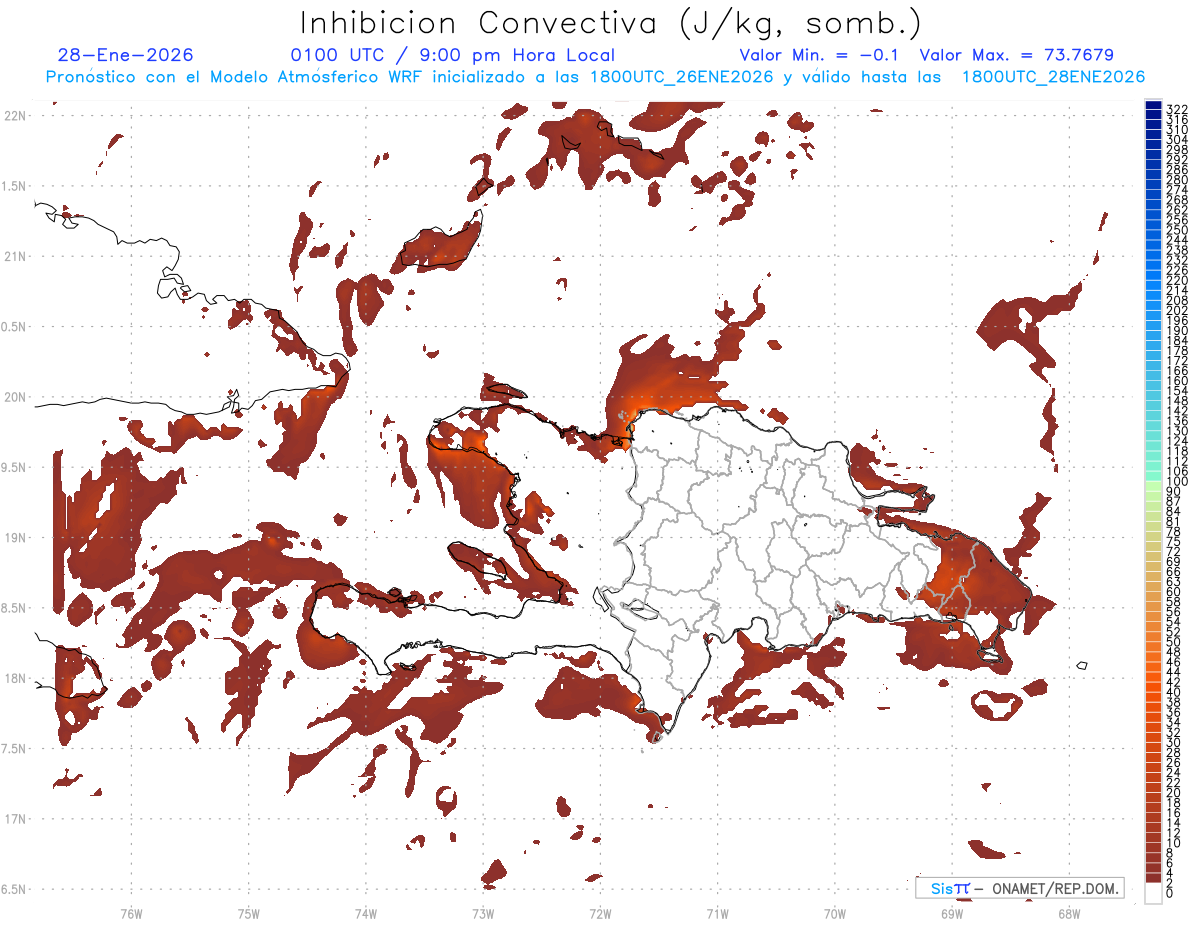Click the '72W' longitude label

click(x=600, y=913)
